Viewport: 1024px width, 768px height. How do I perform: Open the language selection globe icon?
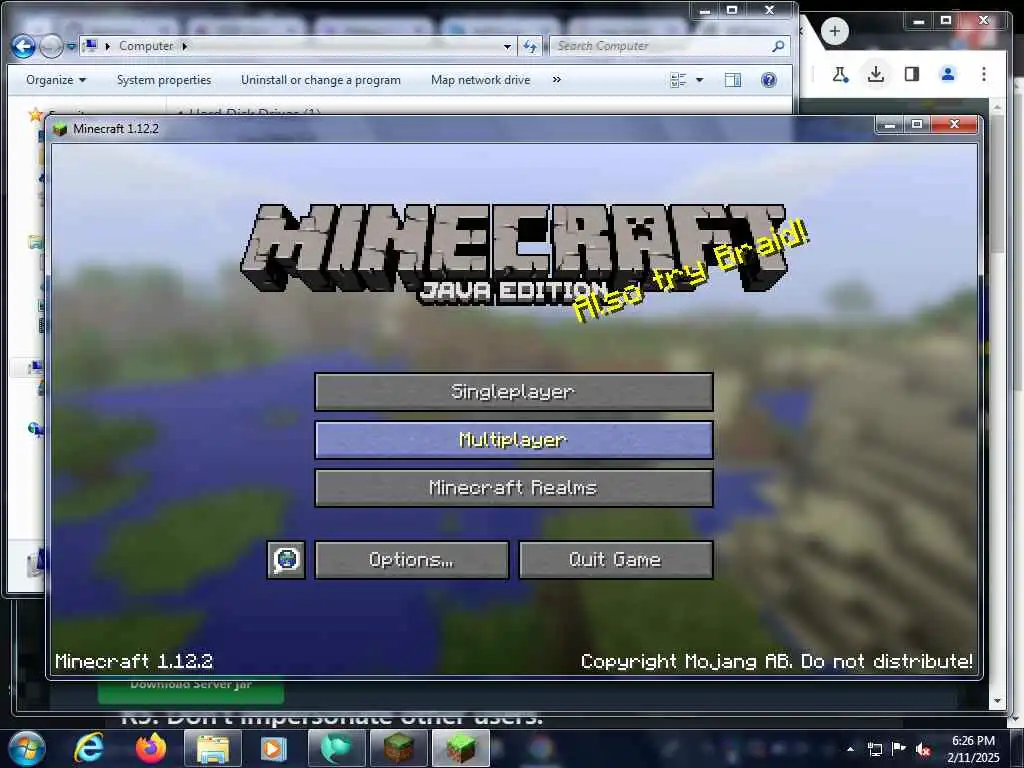pyautogui.click(x=286, y=560)
